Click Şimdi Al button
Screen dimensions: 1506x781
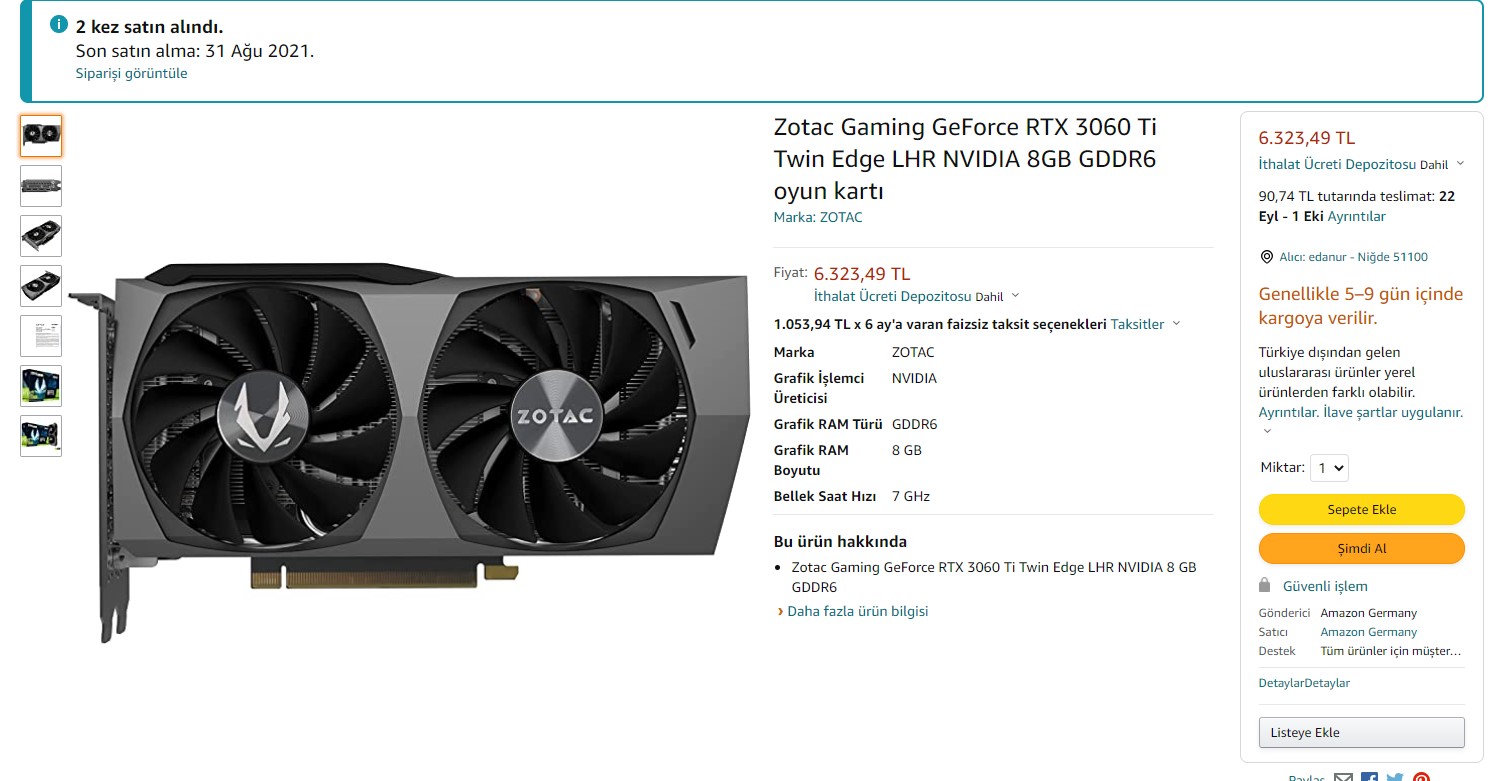point(1361,548)
